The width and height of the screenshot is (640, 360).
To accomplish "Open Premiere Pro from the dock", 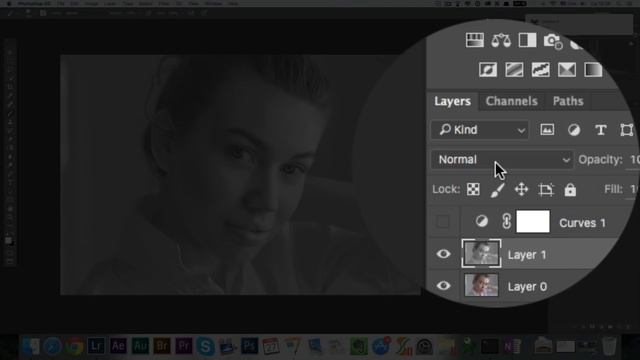I will 184,346.
